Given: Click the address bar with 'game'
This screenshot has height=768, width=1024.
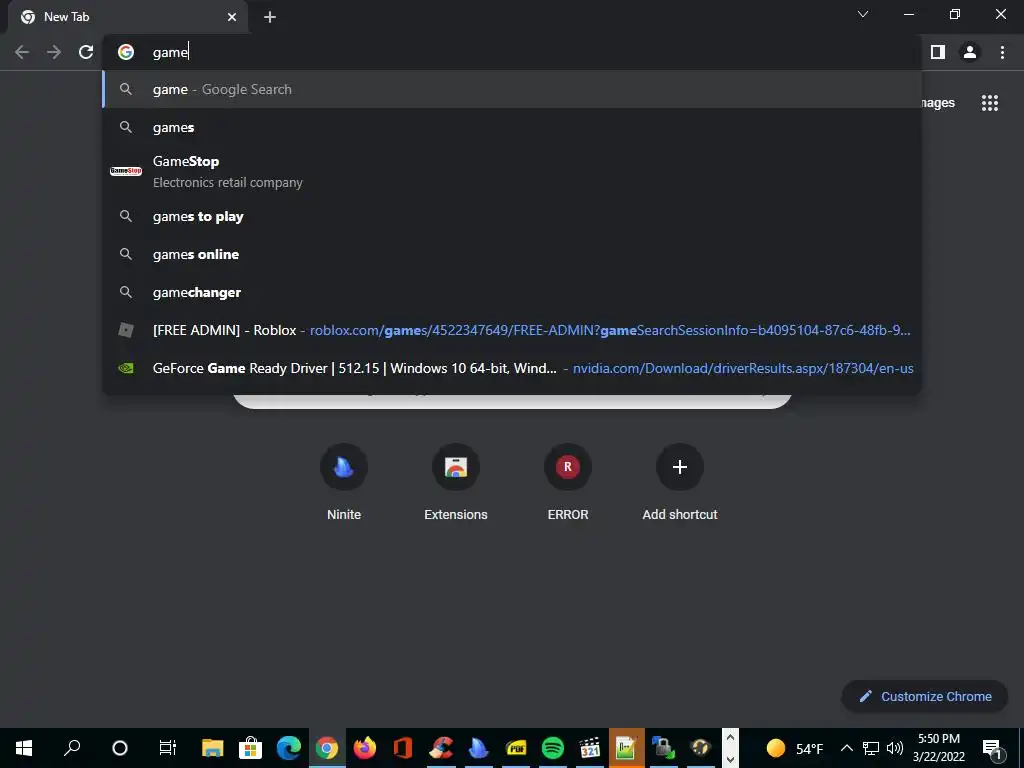Looking at the screenshot, I should [513, 52].
